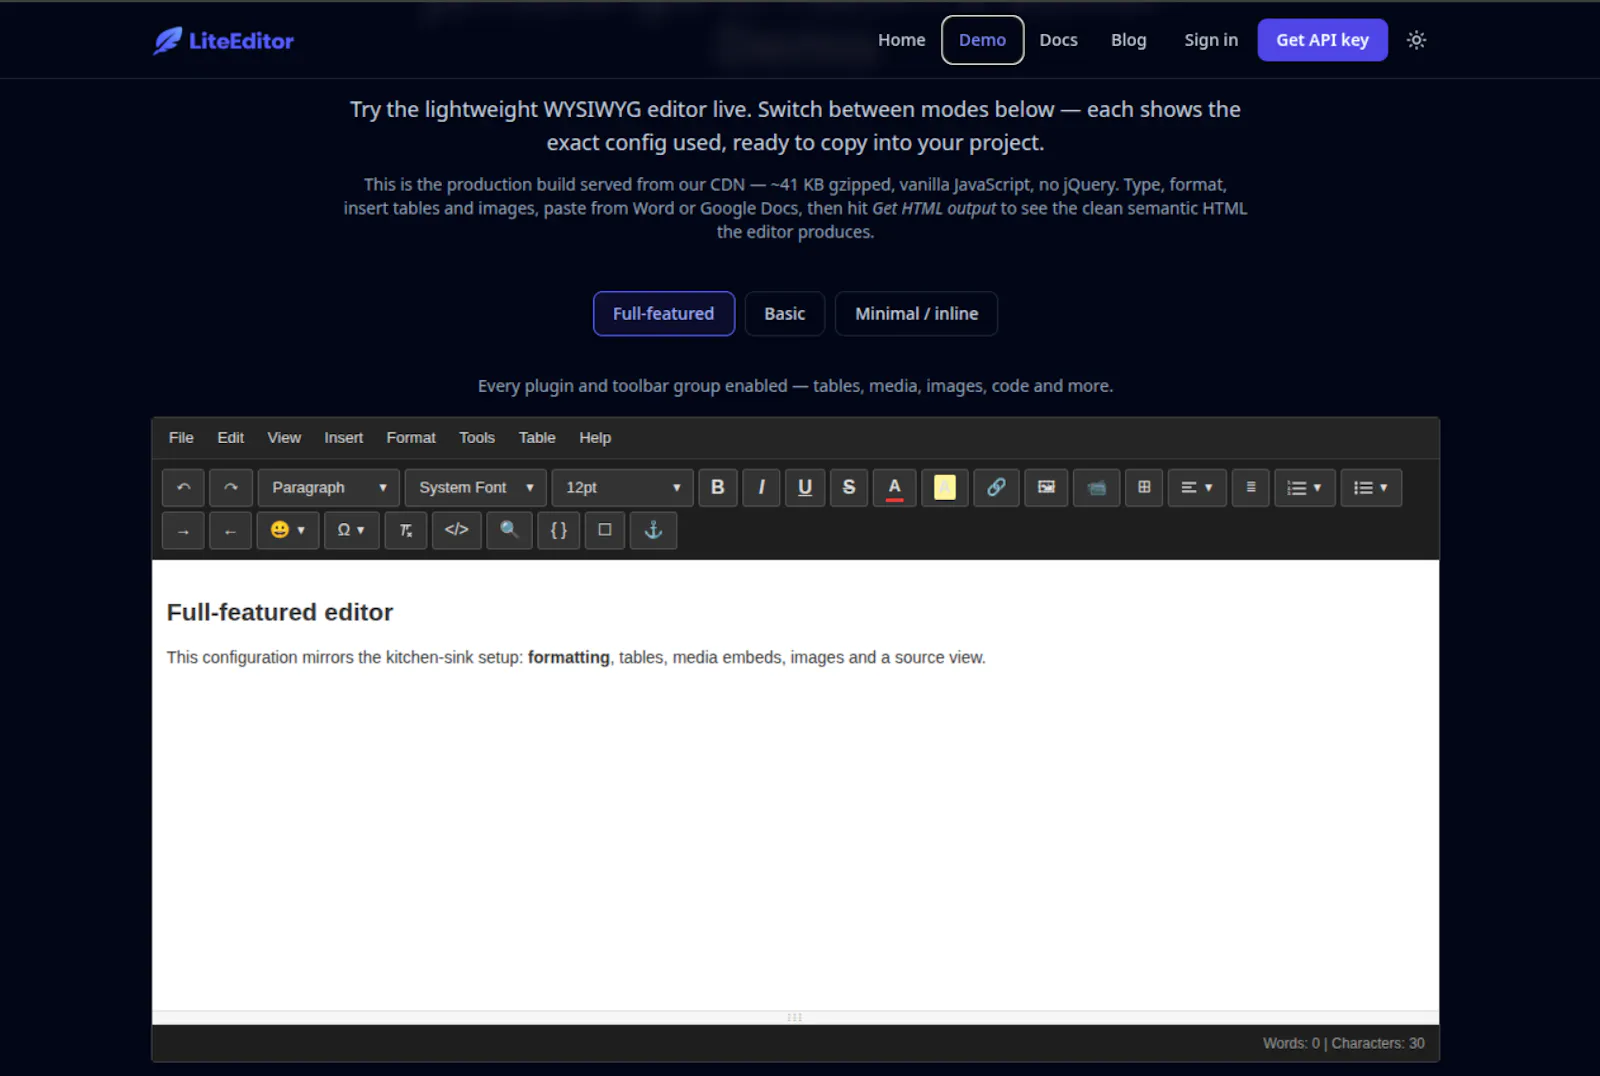Open the Docs navigation link
Viewport: 1600px width, 1076px height.
point(1059,40)
